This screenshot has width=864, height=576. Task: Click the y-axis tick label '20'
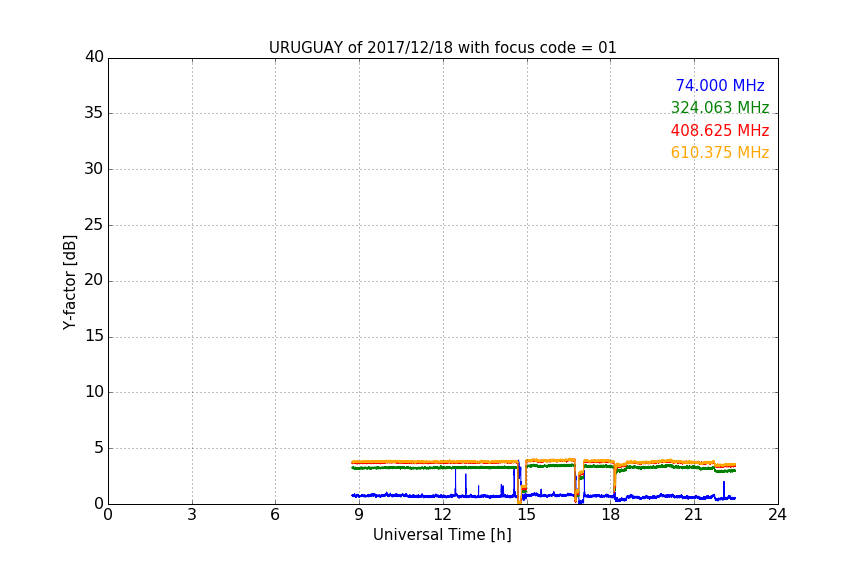(94, 281)
